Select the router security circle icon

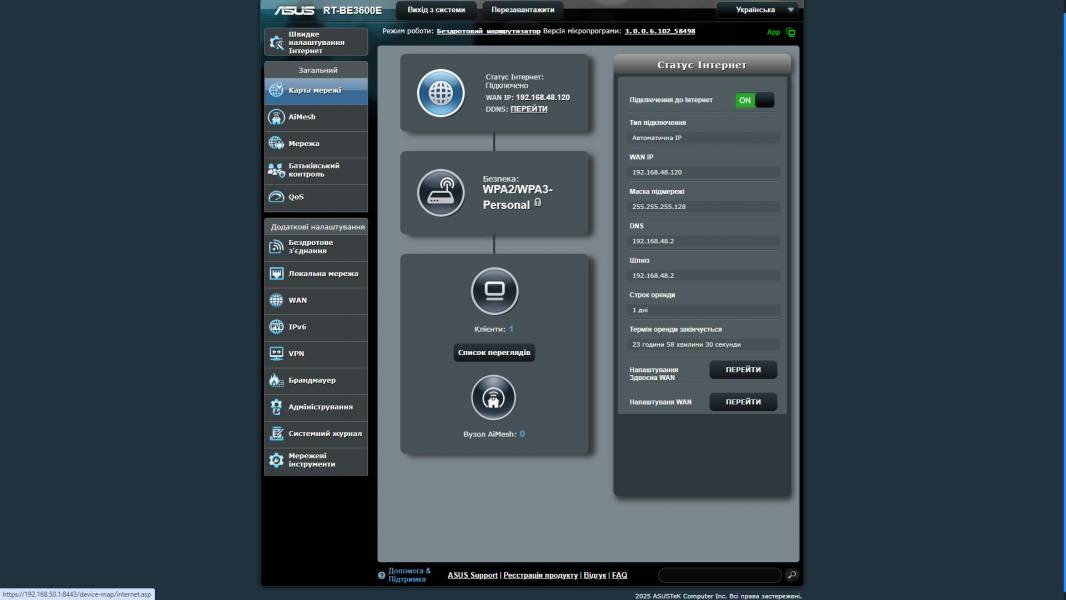(x=441, y=193)
